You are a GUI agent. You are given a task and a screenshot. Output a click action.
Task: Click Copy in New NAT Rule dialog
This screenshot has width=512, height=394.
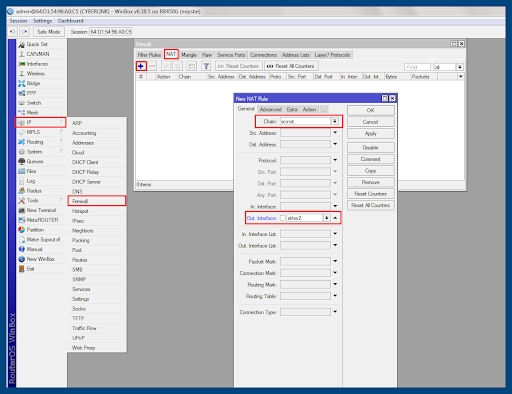coord(371,171)
